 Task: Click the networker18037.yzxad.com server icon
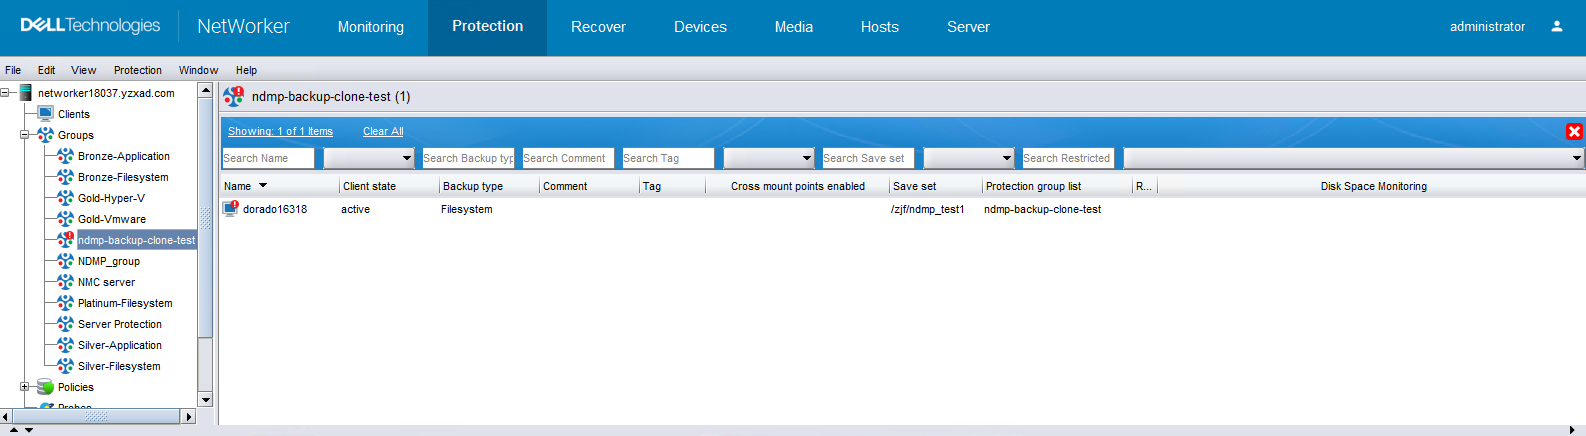(x=26, y=93)
